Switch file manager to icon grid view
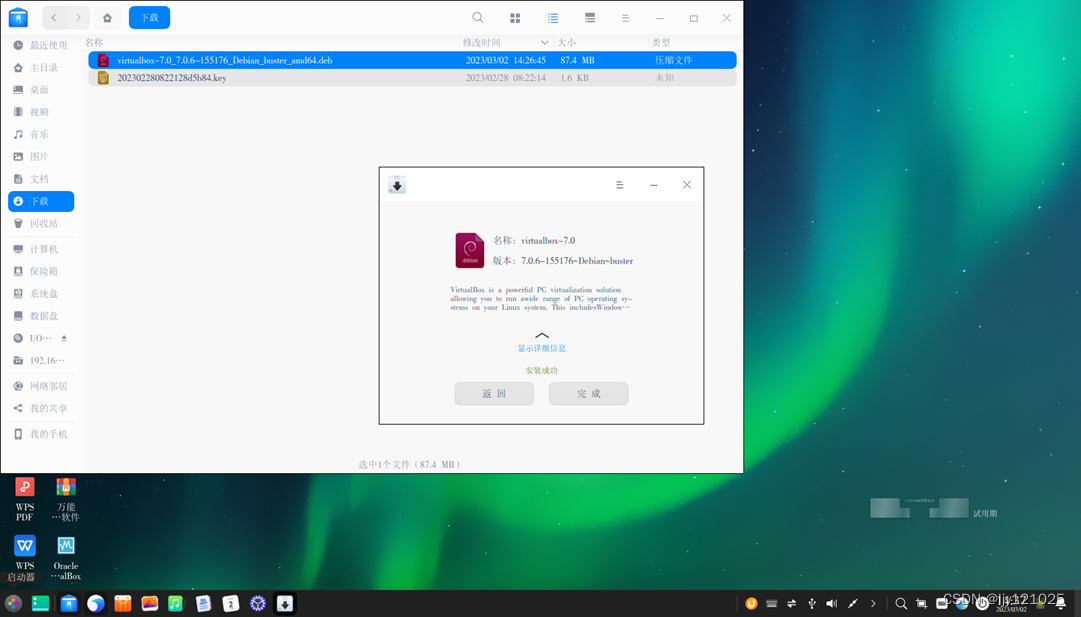Screen dimensions: 1081x617 (x=514, y=17)
